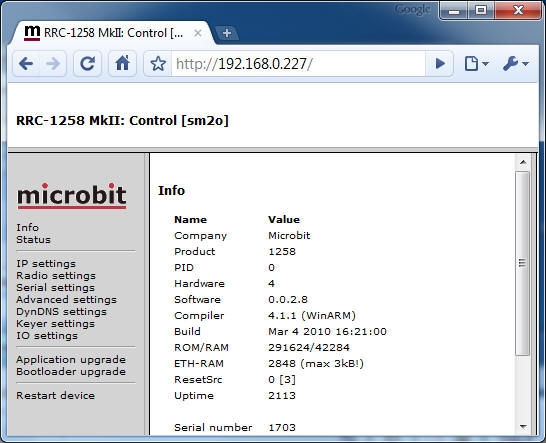Close the browser window

[518, 10]
